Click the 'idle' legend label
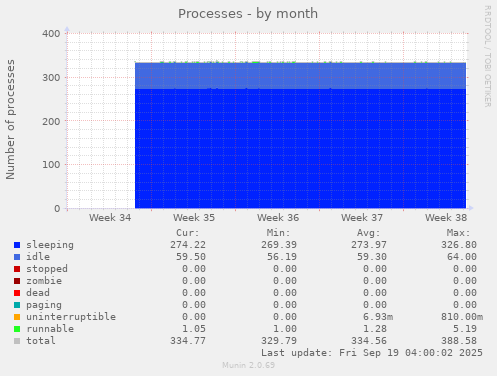 coord(38,257)
